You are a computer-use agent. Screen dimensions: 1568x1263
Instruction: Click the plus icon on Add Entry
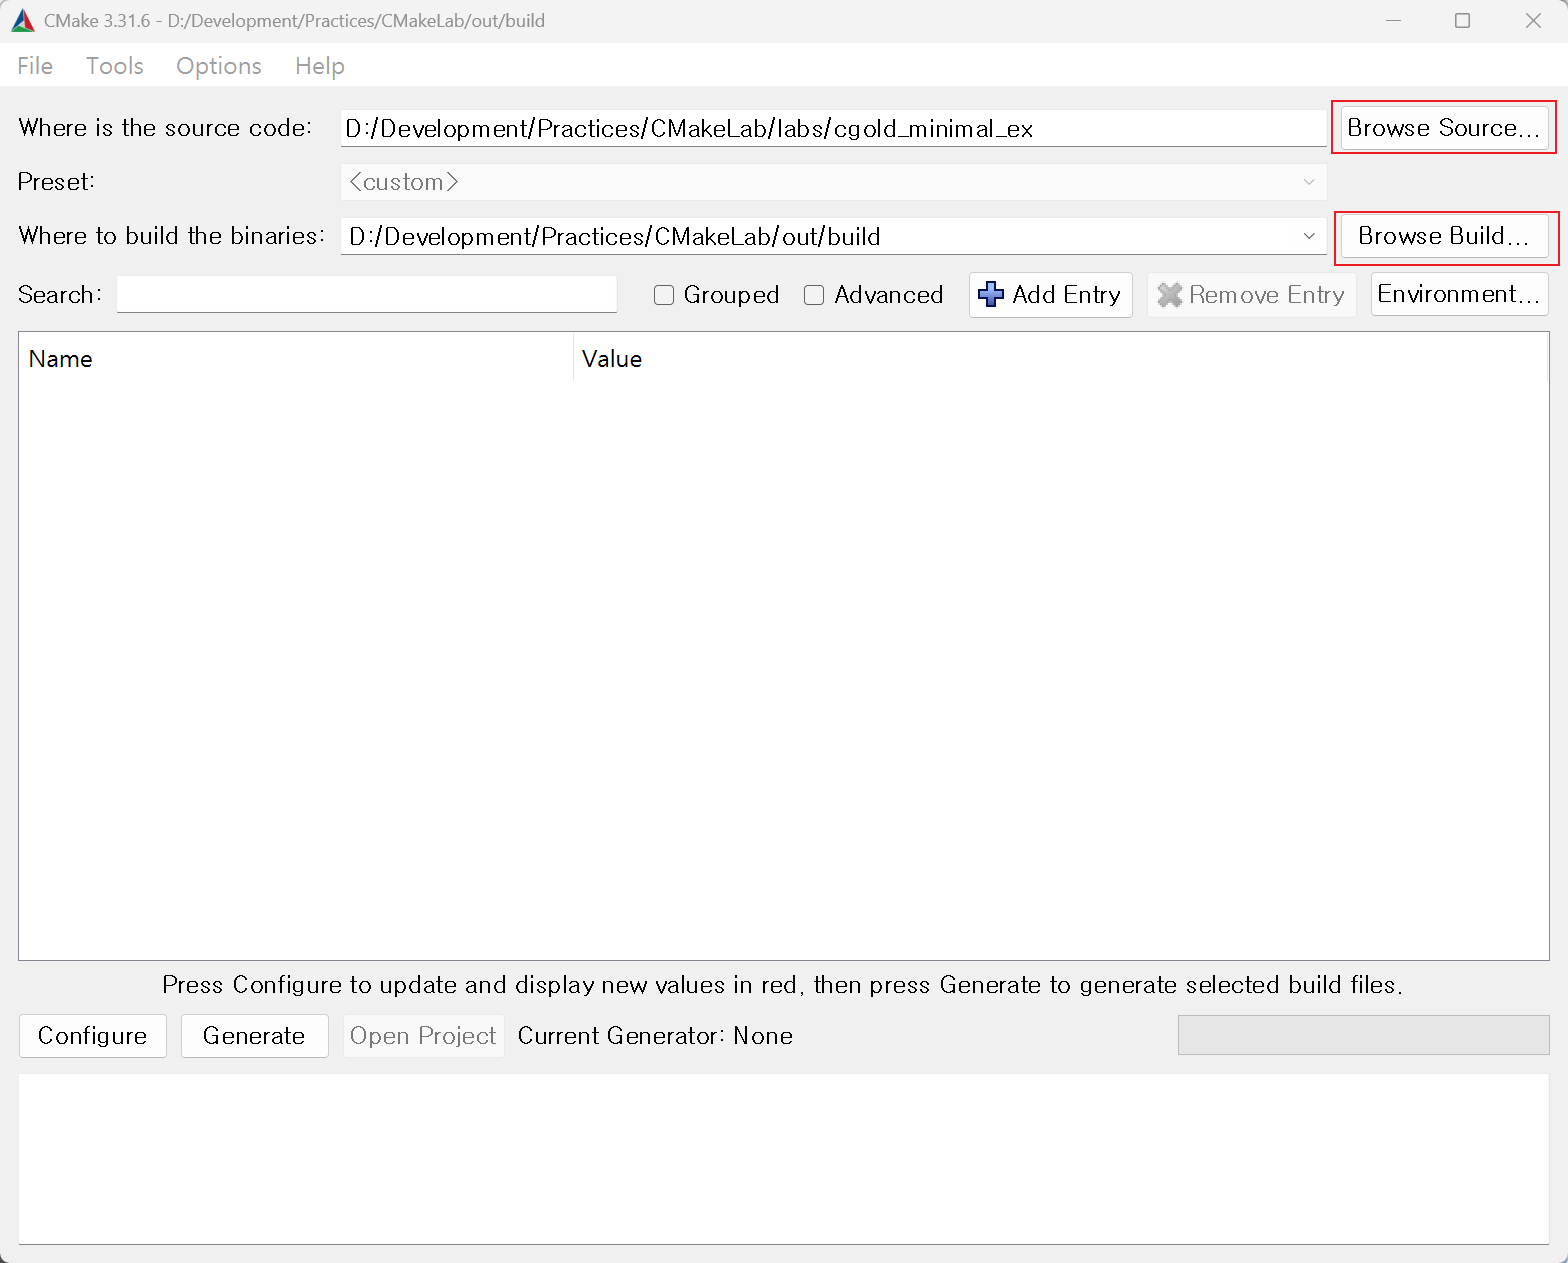[x=990, y=295]
